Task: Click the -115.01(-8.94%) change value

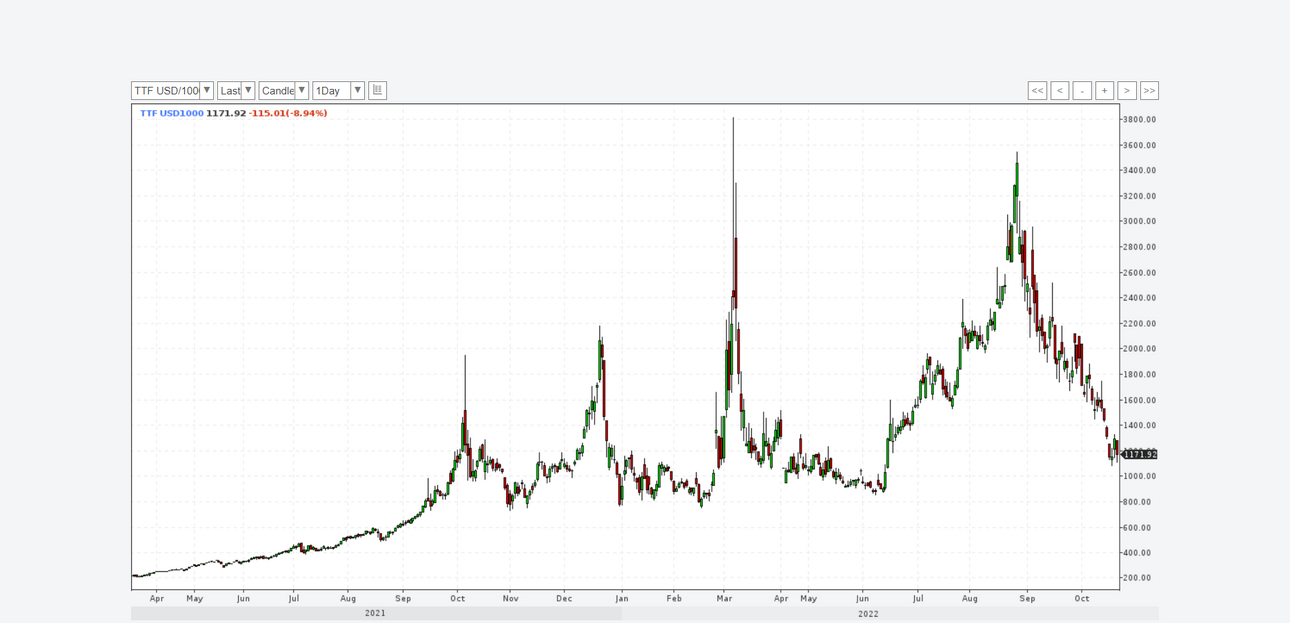Action: tap(289, 113)
